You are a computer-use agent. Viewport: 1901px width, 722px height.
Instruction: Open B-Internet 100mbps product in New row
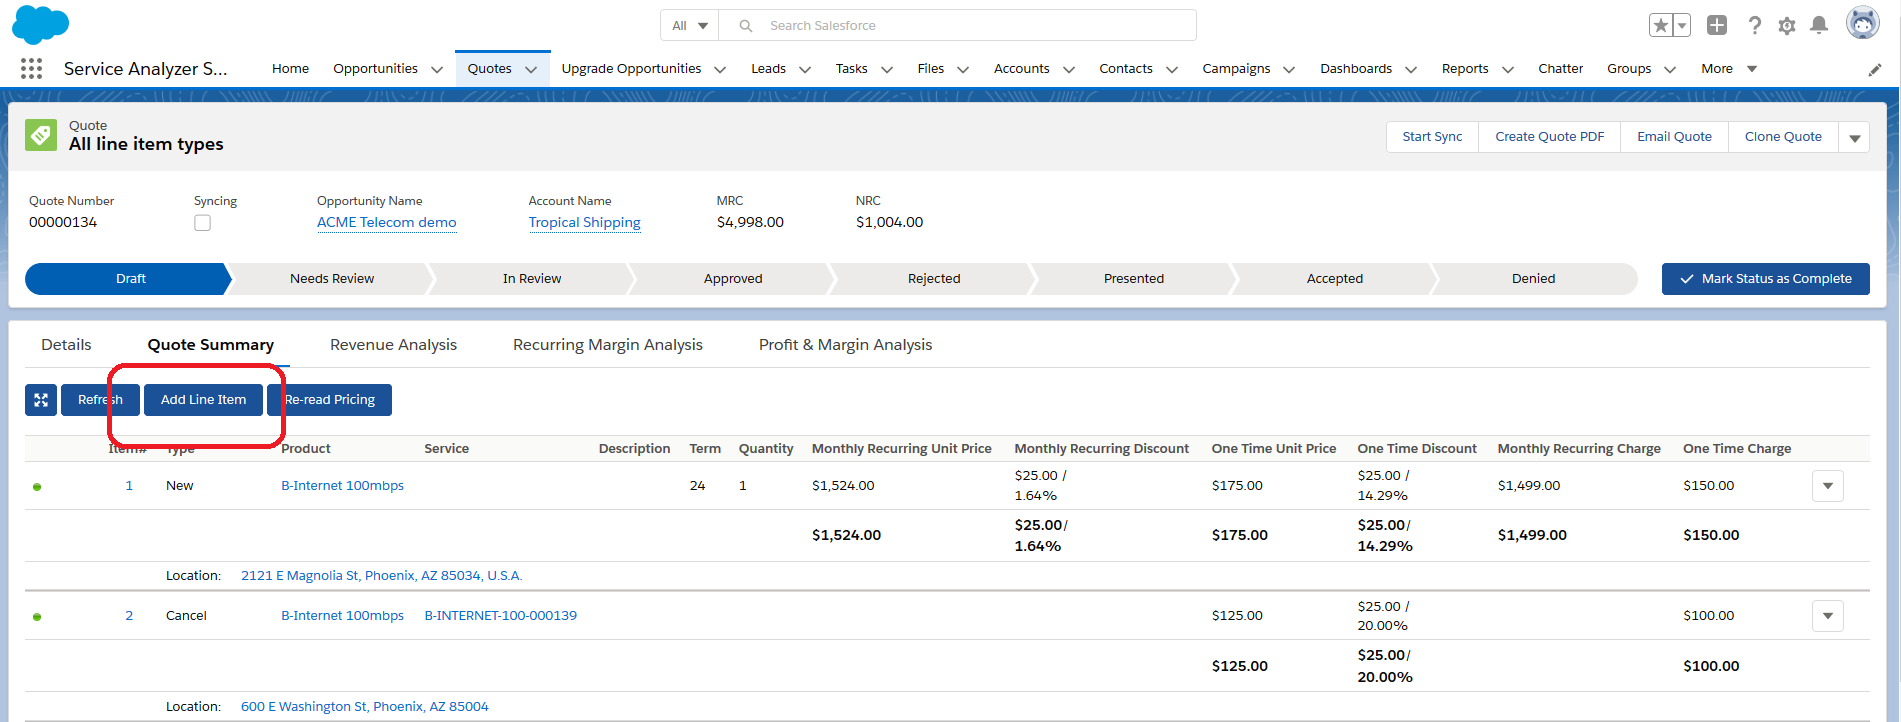342,486
